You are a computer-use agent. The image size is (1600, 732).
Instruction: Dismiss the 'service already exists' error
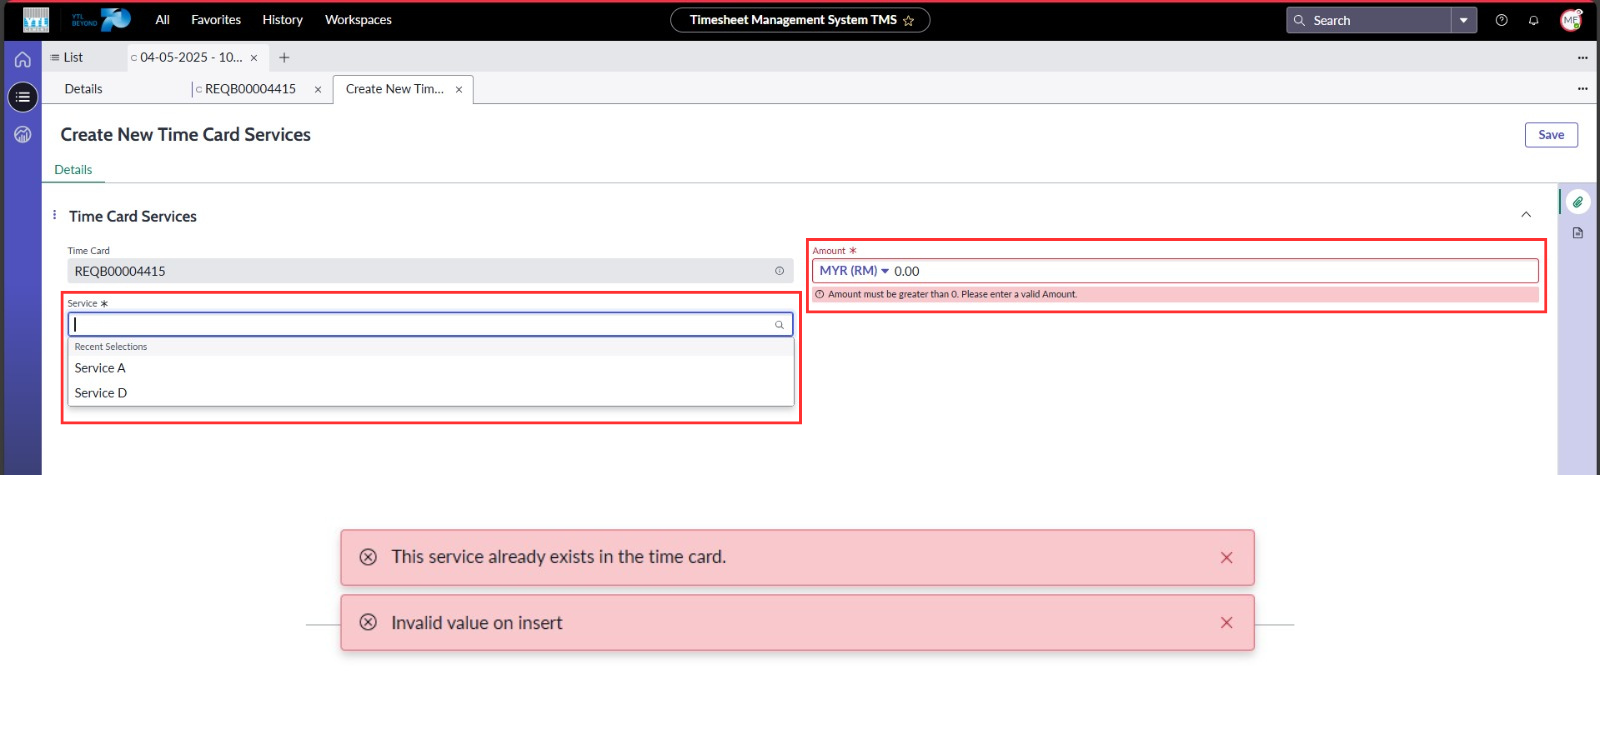tap(1226, 558)
